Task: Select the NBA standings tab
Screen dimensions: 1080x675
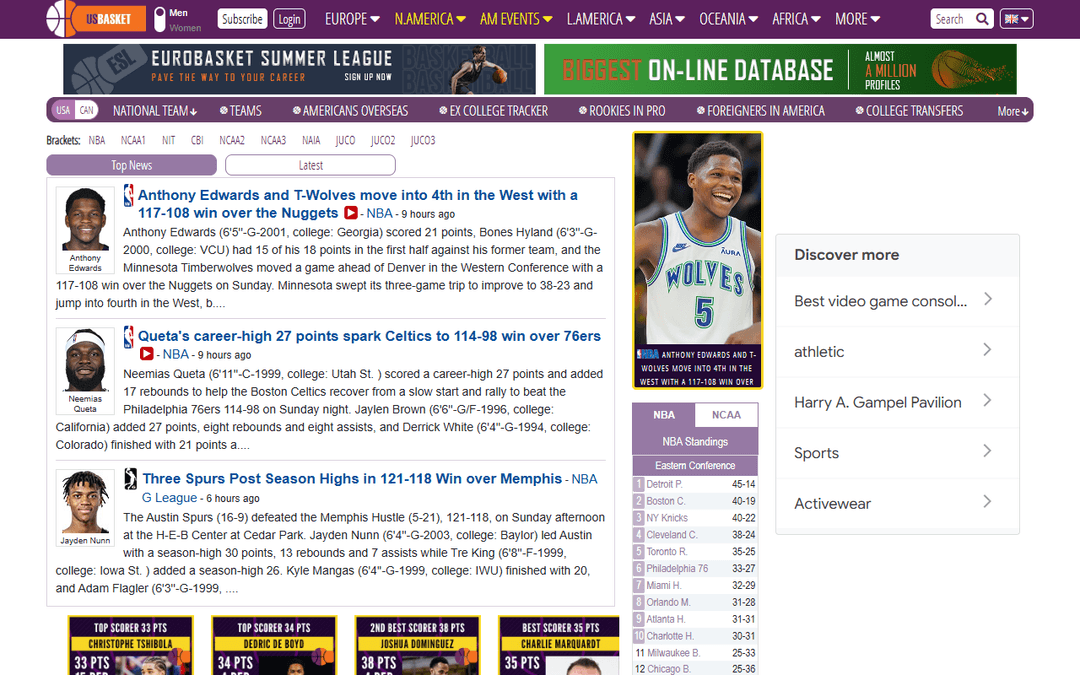Action: coord(663,415)
